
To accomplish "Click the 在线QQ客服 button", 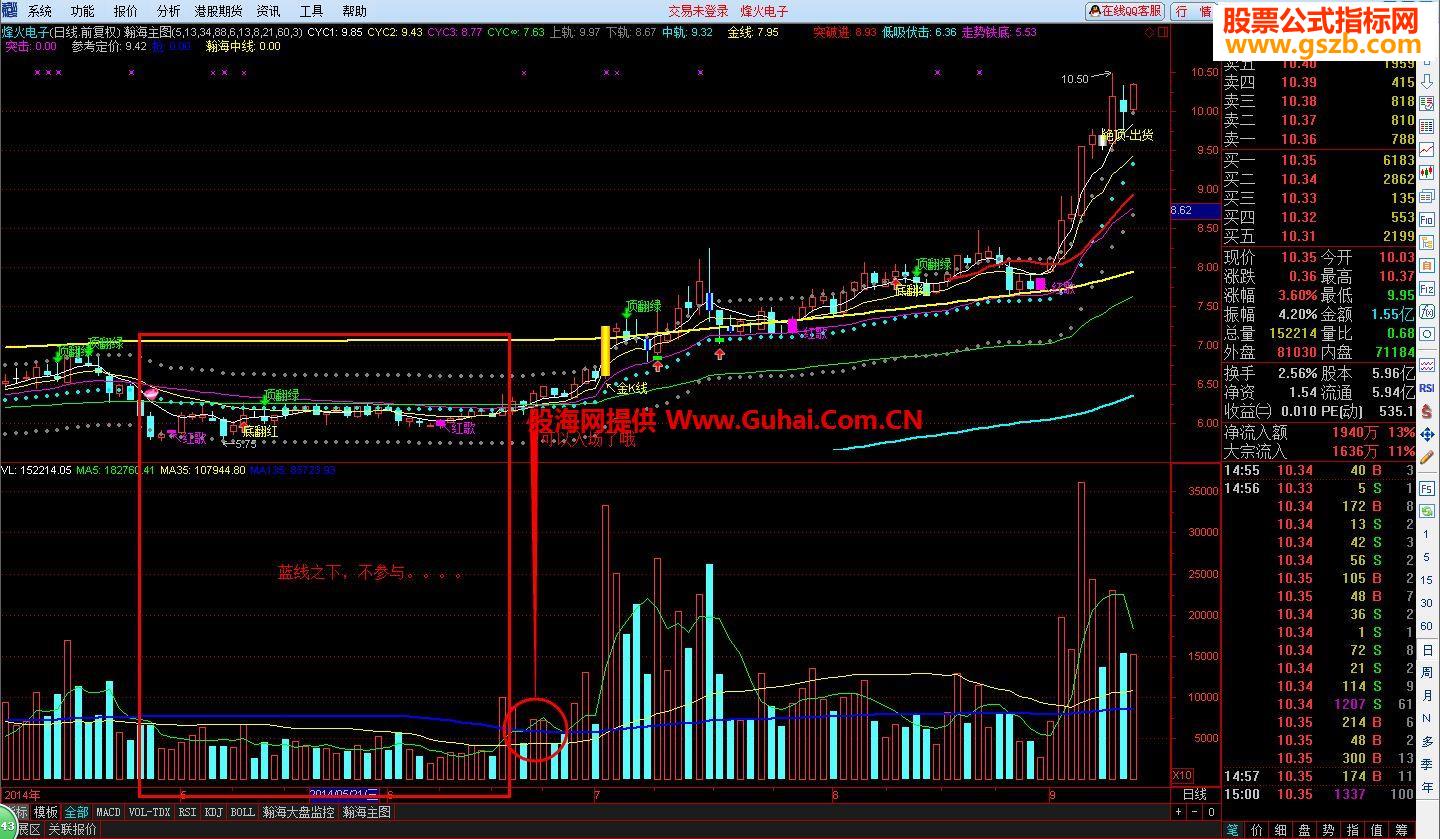I will (1126, 11).
